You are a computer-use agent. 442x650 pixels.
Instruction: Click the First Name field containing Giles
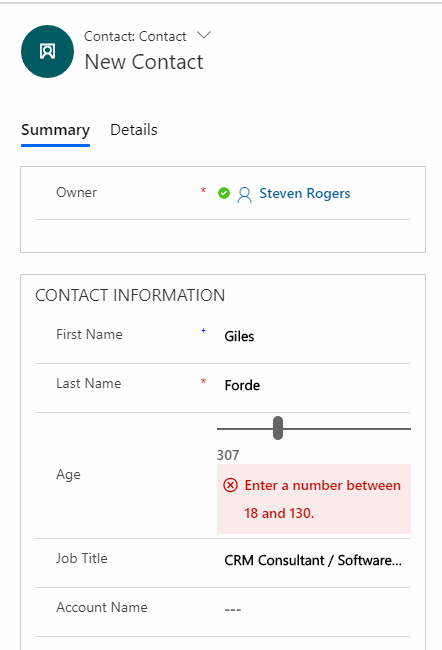click(314, 336)
